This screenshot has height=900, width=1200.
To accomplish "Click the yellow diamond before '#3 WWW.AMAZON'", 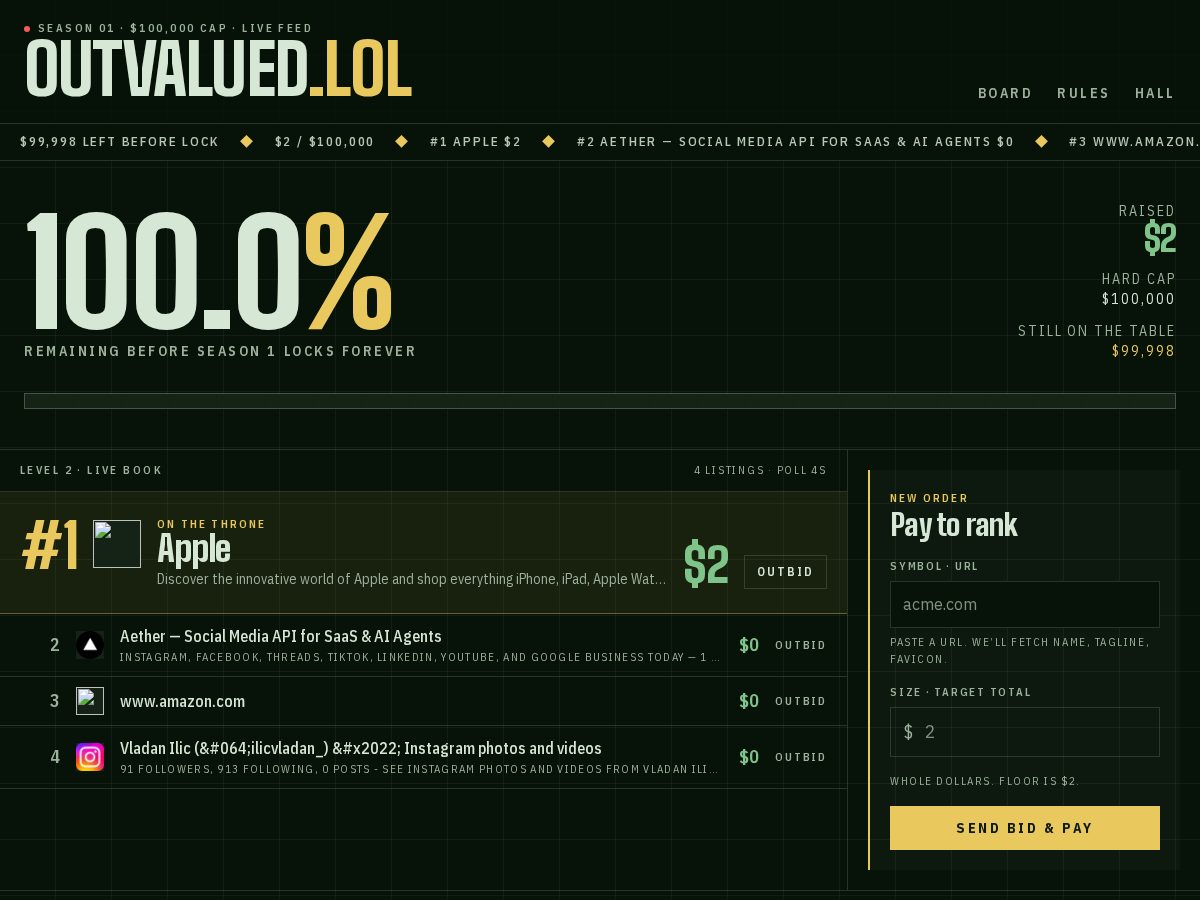I will click(1041, 142).
